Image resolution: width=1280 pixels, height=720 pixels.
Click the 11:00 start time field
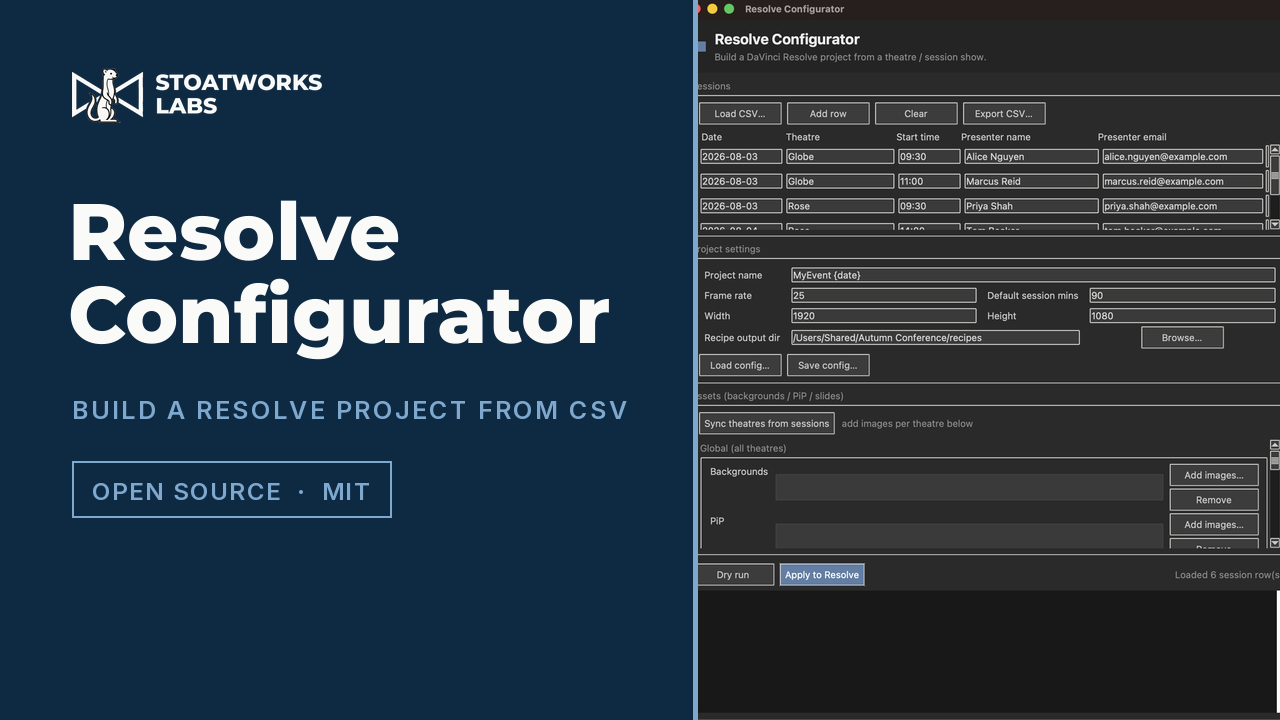pos(928,181)
